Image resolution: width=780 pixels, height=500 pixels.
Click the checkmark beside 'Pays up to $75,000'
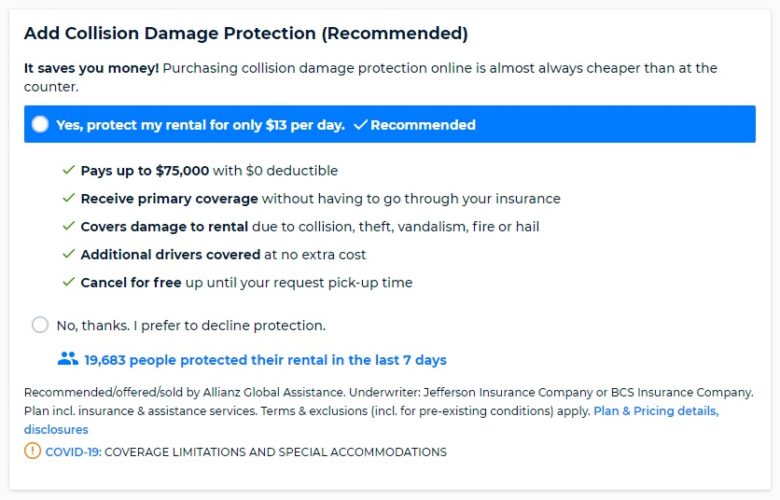coord(68,171)
